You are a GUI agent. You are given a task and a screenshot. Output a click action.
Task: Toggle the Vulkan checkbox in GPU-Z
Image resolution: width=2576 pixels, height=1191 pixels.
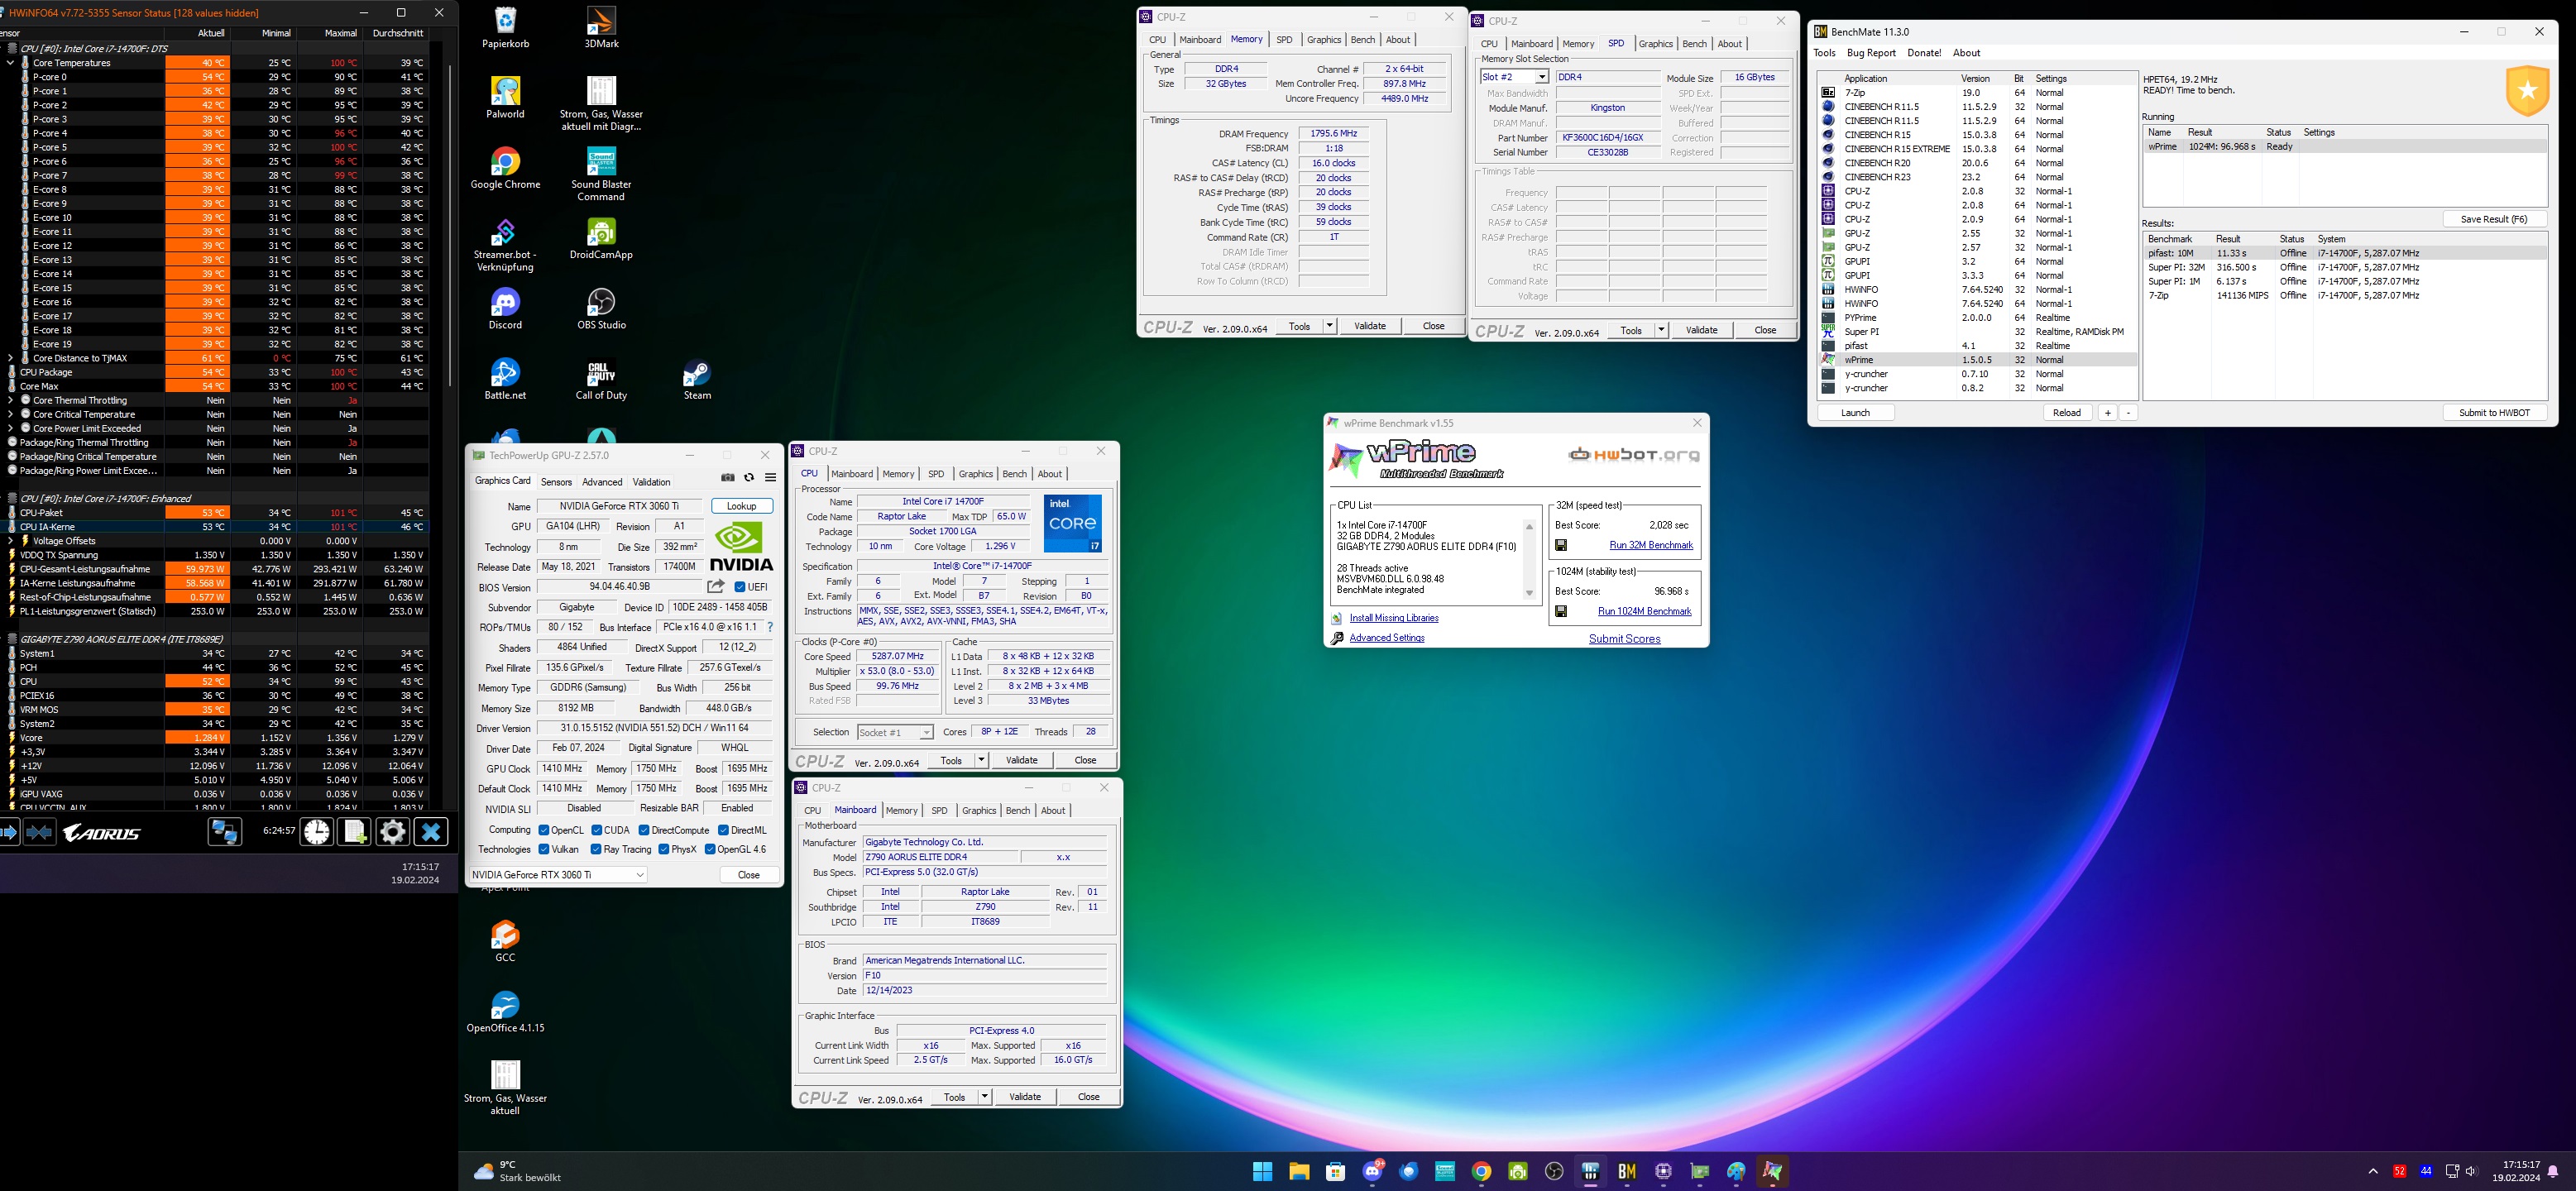click(x=544, y=849)
